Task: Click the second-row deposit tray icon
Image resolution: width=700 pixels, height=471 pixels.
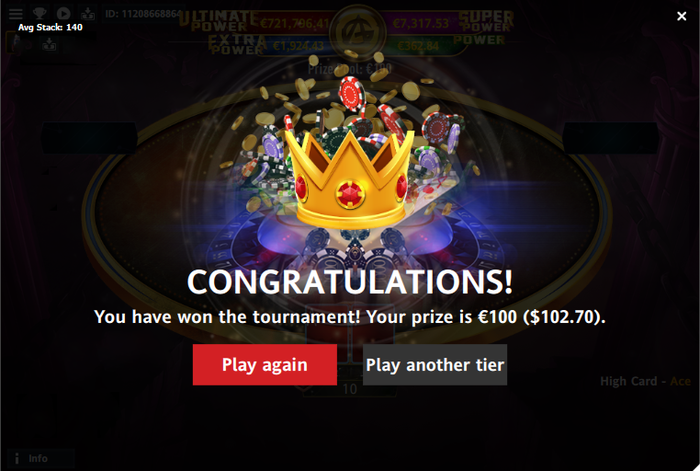Action: coord(49,44)
